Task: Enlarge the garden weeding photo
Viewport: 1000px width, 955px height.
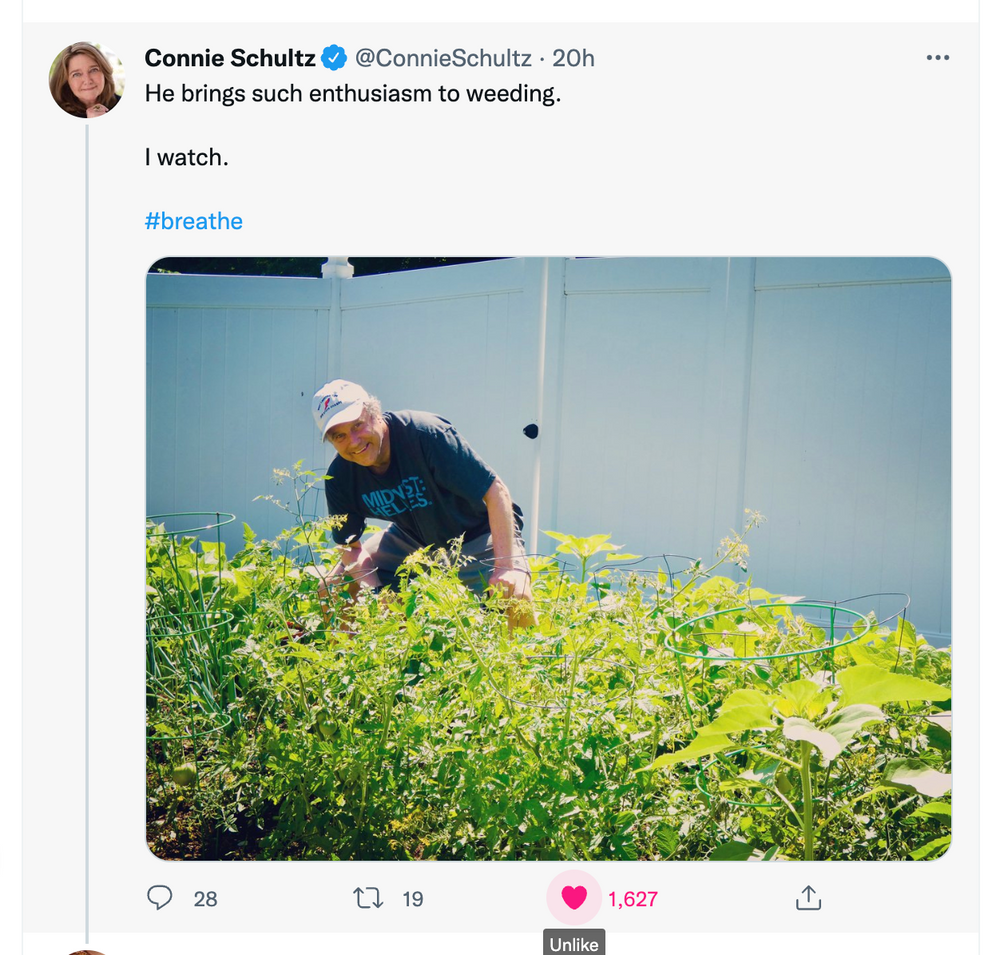Action: 548,558
